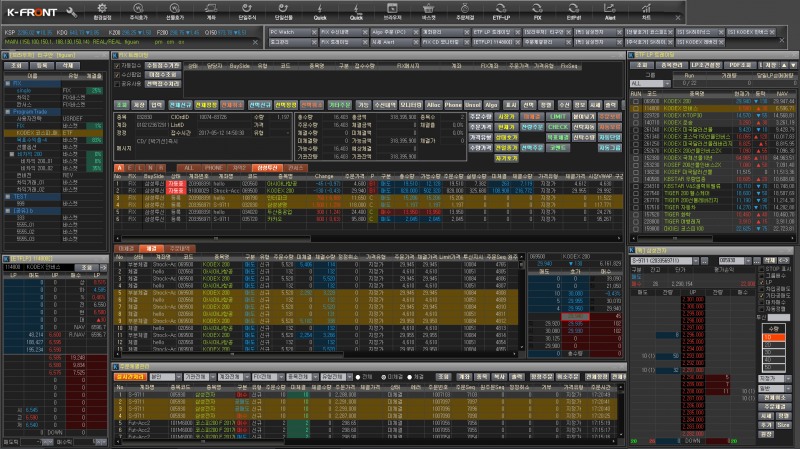
Task: Click the FIX toolbar icon
Action: pos(538,10)
